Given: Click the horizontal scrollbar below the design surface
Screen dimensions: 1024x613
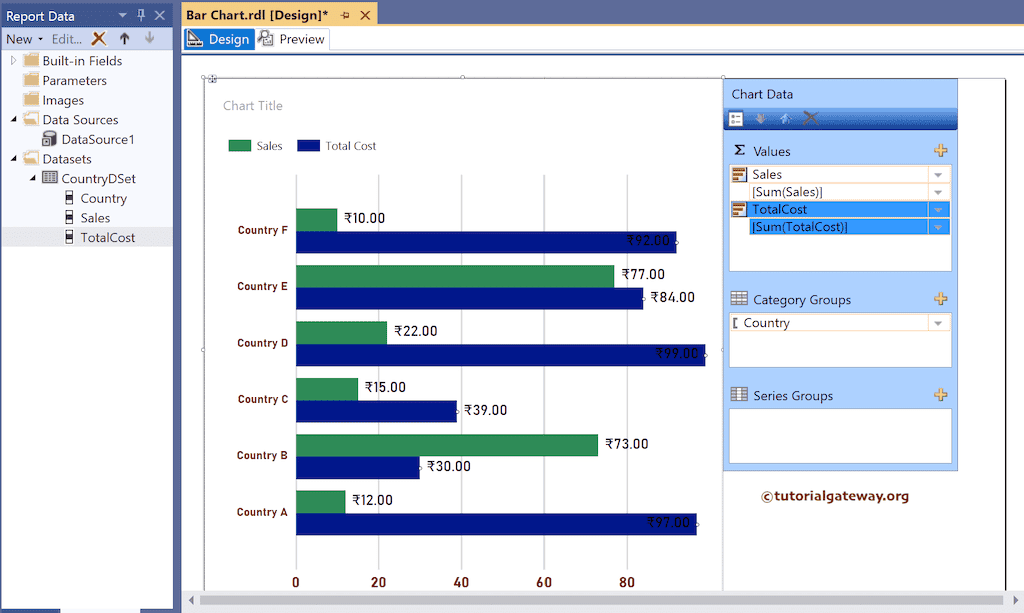Looking at the screenshot, I should point(600,600).
